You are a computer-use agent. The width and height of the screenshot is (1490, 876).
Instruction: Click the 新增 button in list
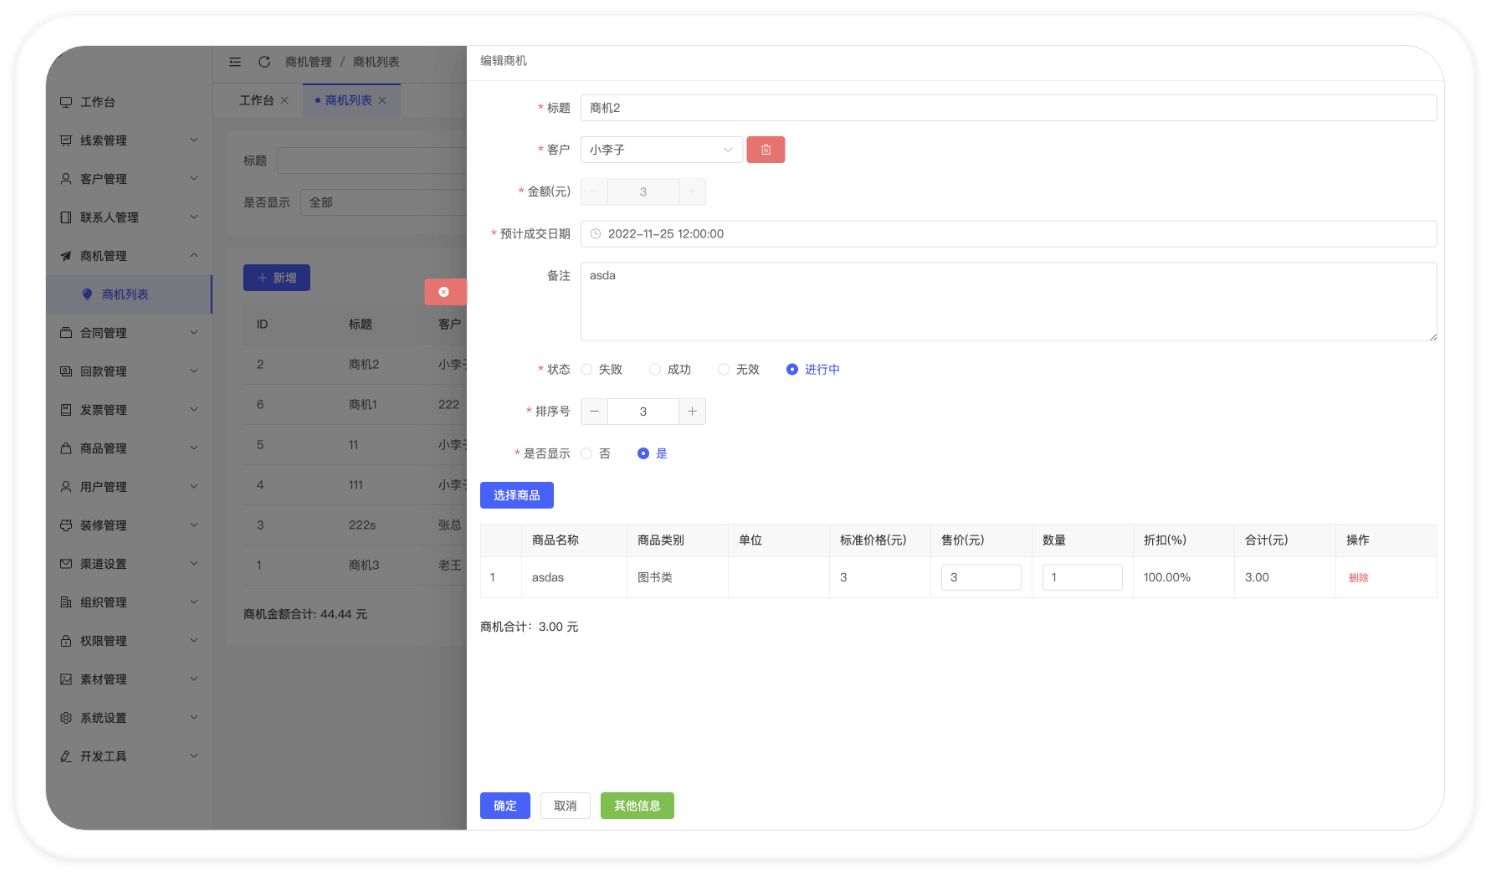tap(277, 278)
